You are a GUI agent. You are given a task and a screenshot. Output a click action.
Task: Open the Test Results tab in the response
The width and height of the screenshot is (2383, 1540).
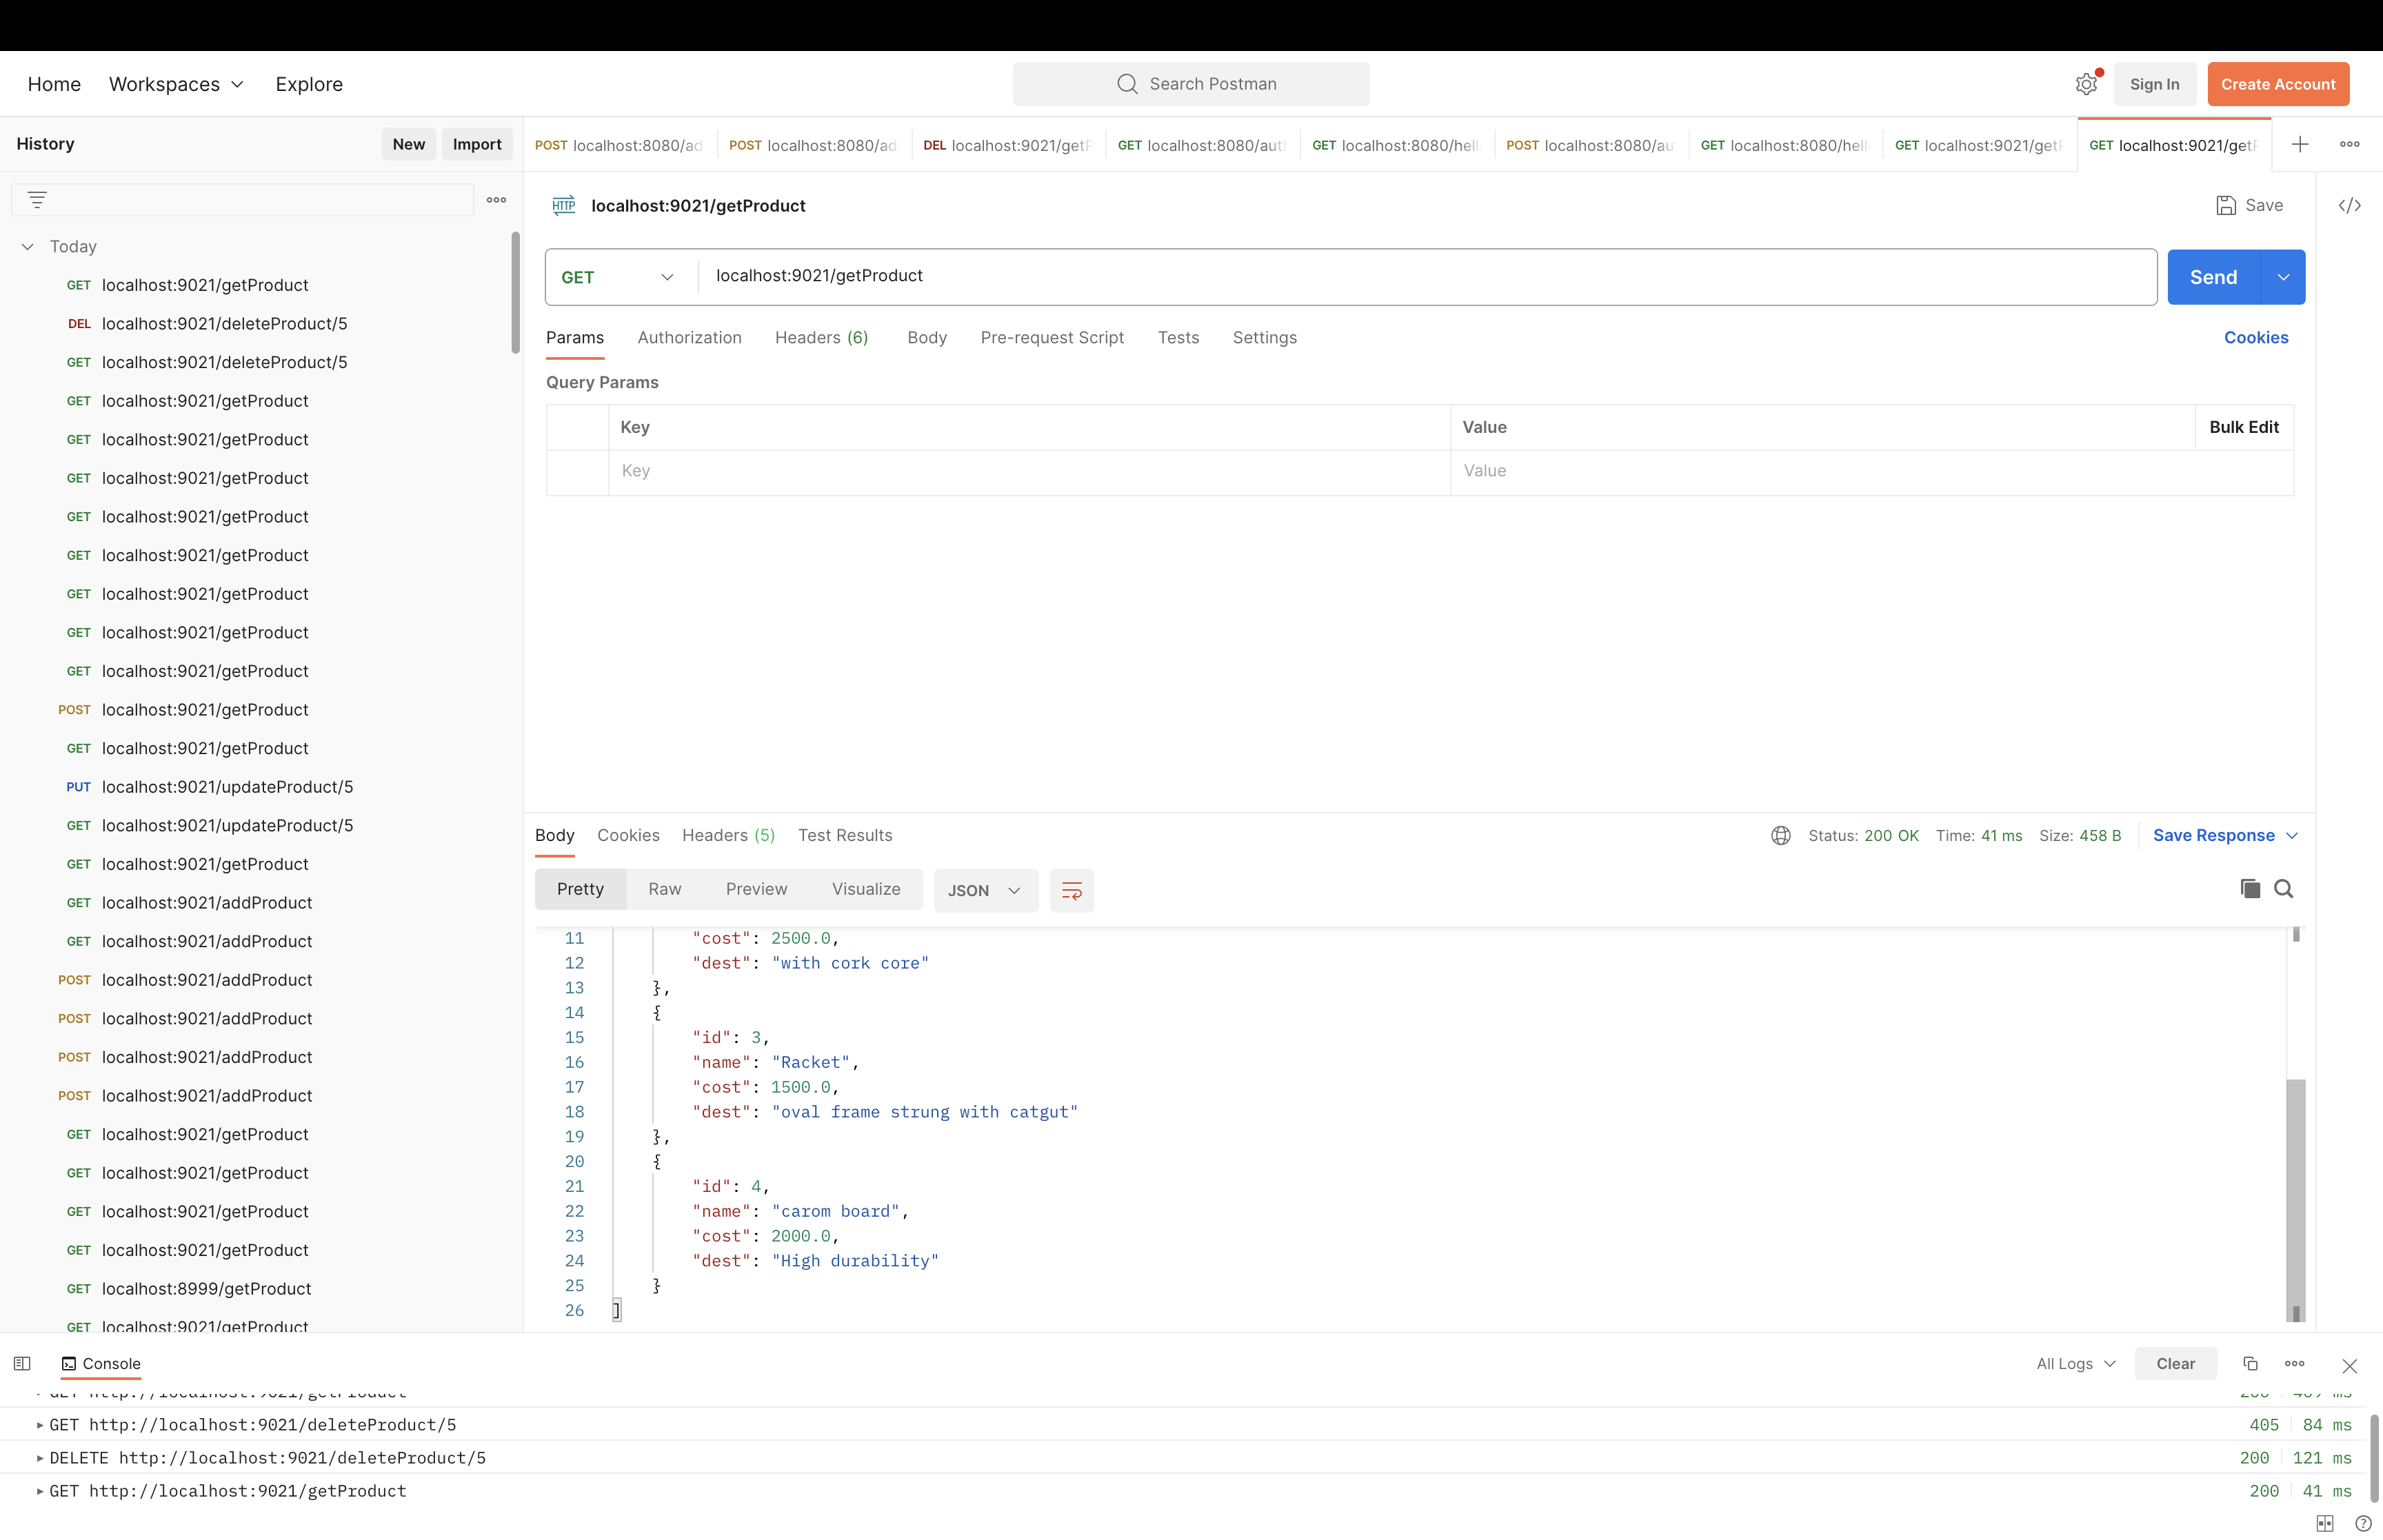(845, 835)
